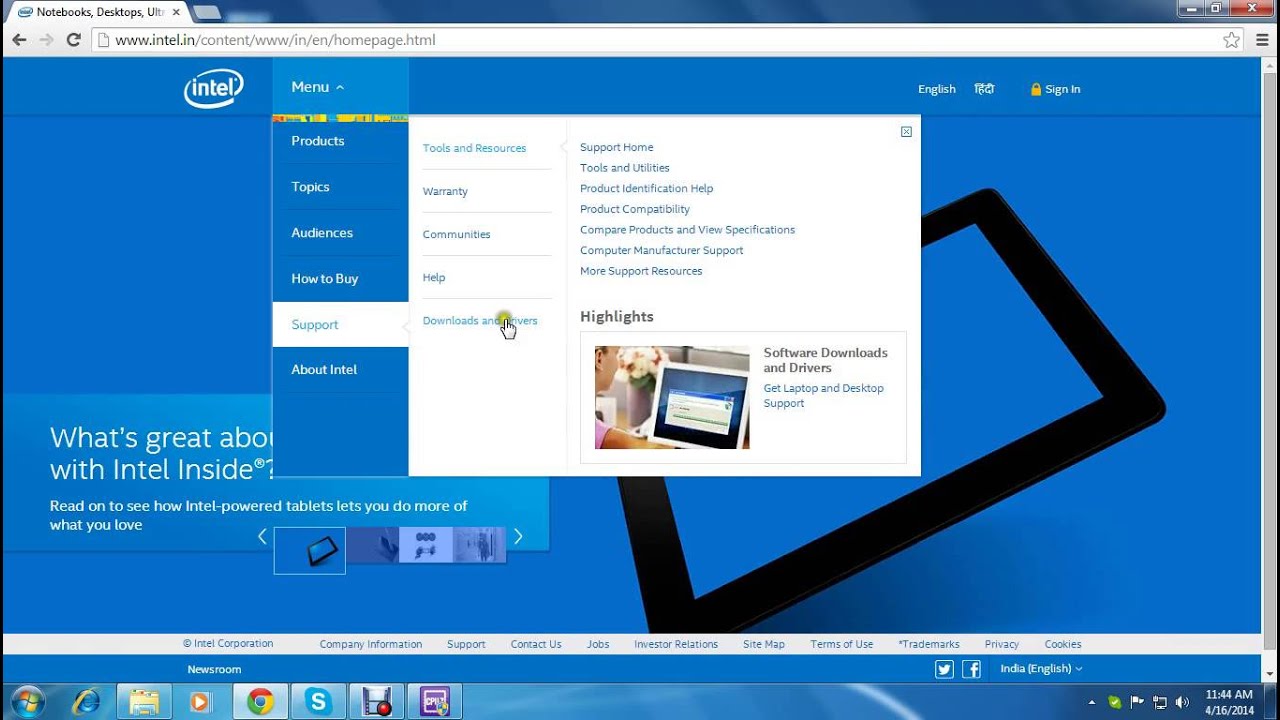This screenshot has height=720, width=1280.
Task: Open Skype from the taskbar
Action: coord(319,702)
